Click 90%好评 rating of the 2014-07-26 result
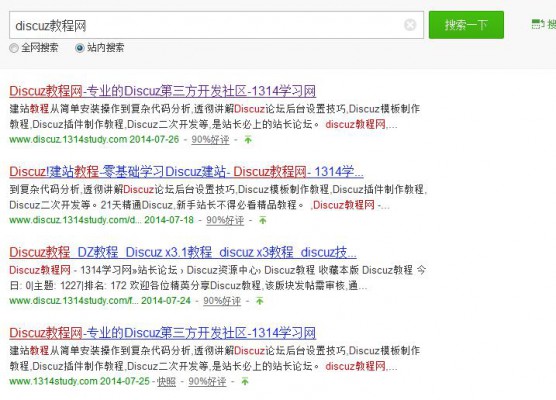This screenshot has height=400, width=556. 210,140
